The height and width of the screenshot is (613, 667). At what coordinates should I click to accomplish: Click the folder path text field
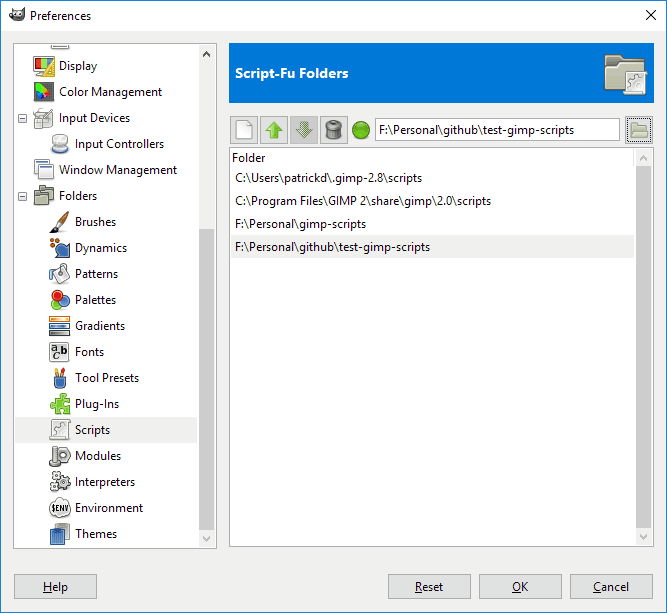point(497,130)
